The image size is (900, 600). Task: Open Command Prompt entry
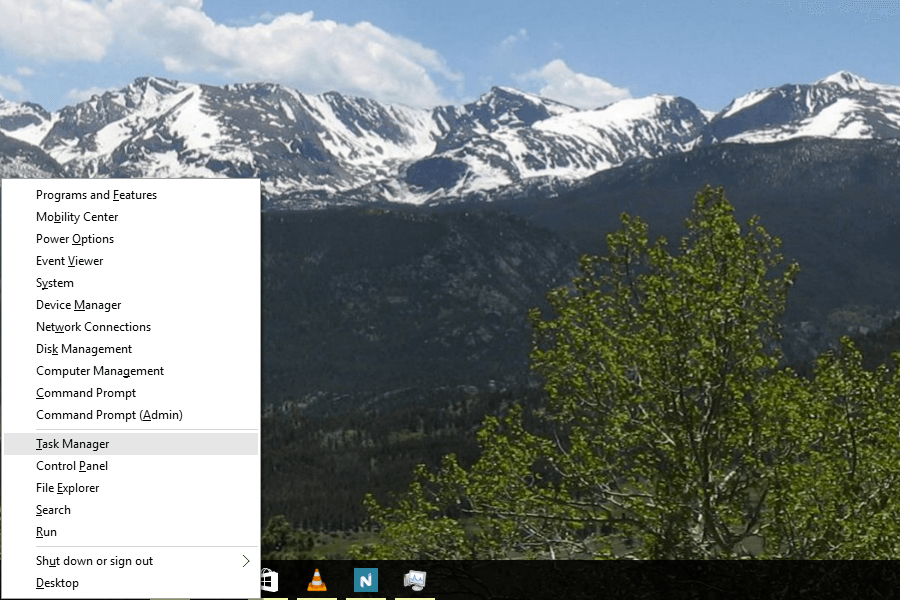[131, 393]
